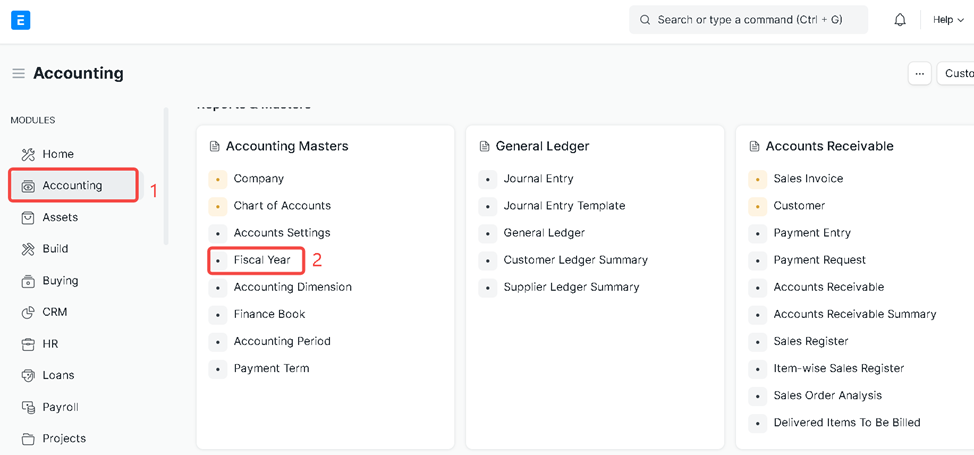Click the CRM module icon
The width and height of the screenshot is (974, 455).
pyautogui.click(x=28, y=312)
